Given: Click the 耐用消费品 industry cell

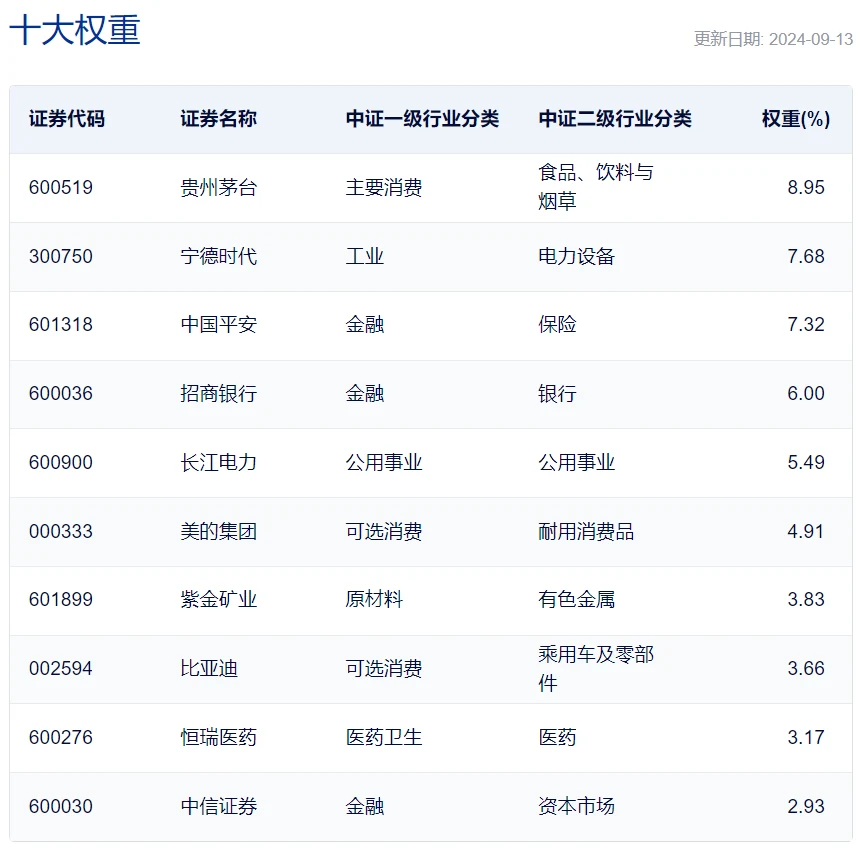Looking at the screenshot, I should pos(586,531).
